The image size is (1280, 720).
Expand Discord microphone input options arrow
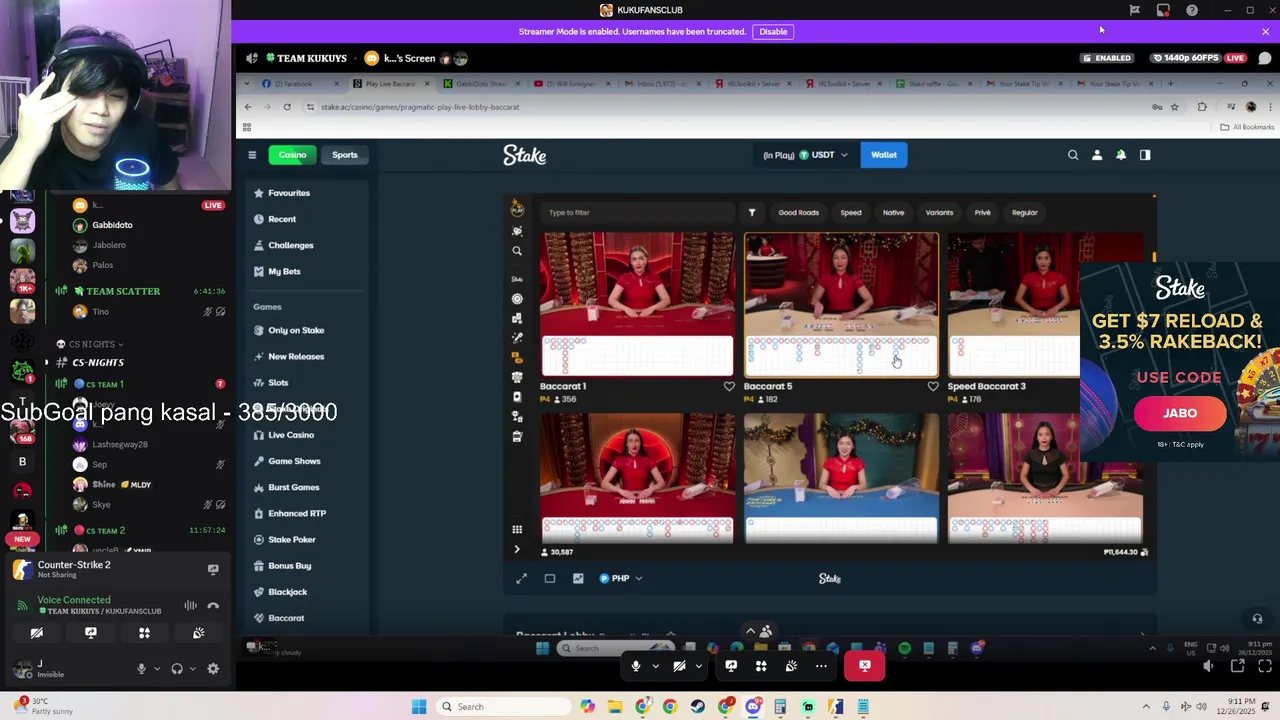(156, 669)
